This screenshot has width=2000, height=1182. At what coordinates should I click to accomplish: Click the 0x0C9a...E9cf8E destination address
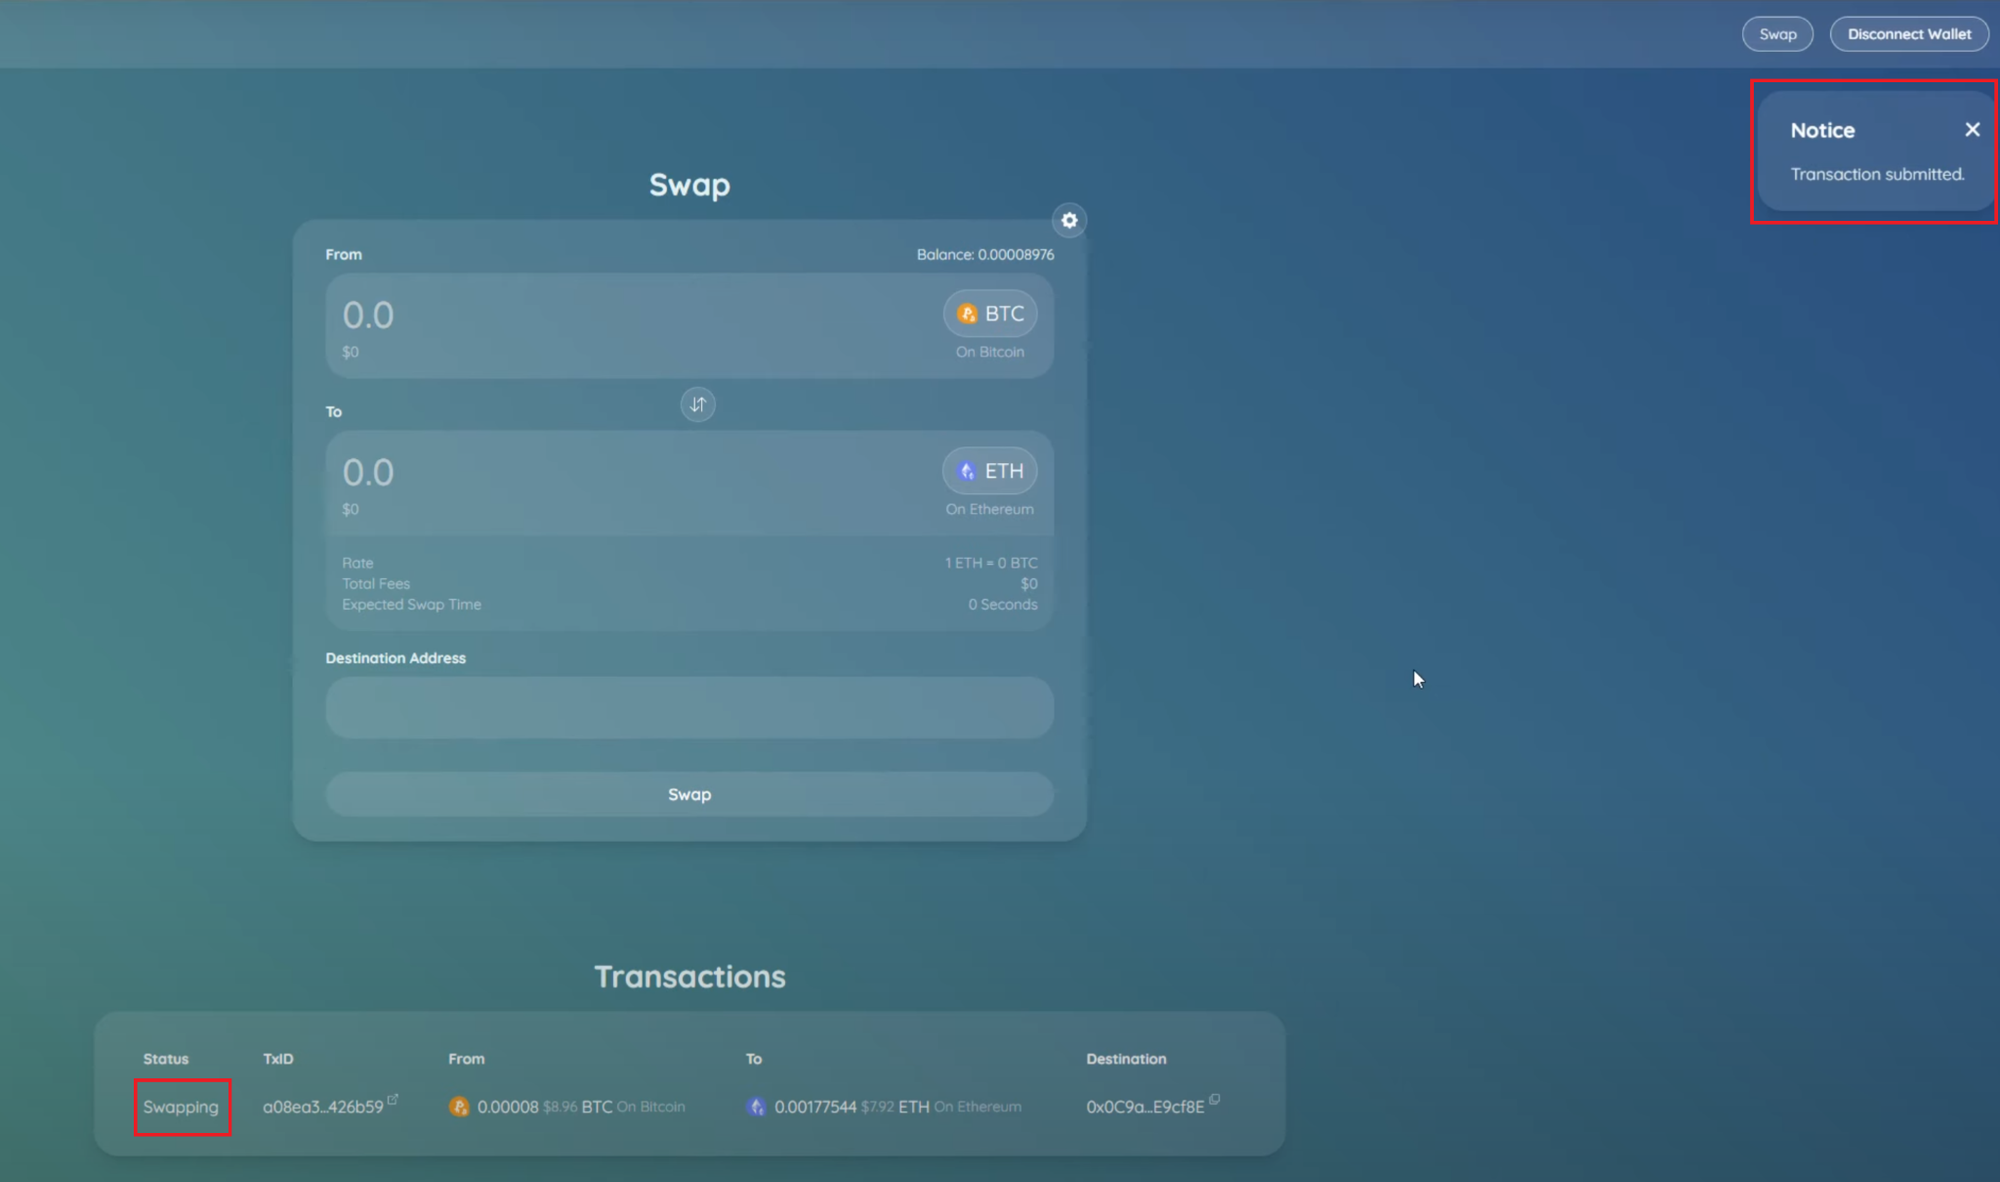(1145, 1107)
